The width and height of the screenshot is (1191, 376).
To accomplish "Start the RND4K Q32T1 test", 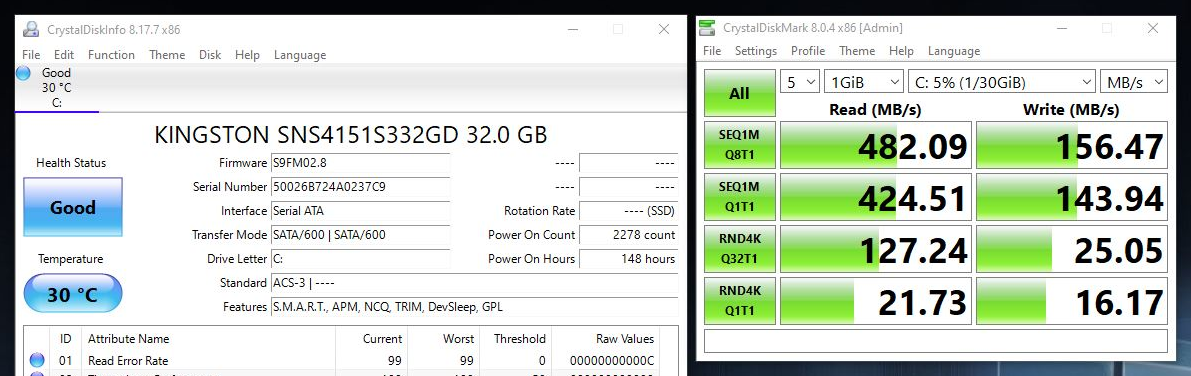I will [739, 248].
